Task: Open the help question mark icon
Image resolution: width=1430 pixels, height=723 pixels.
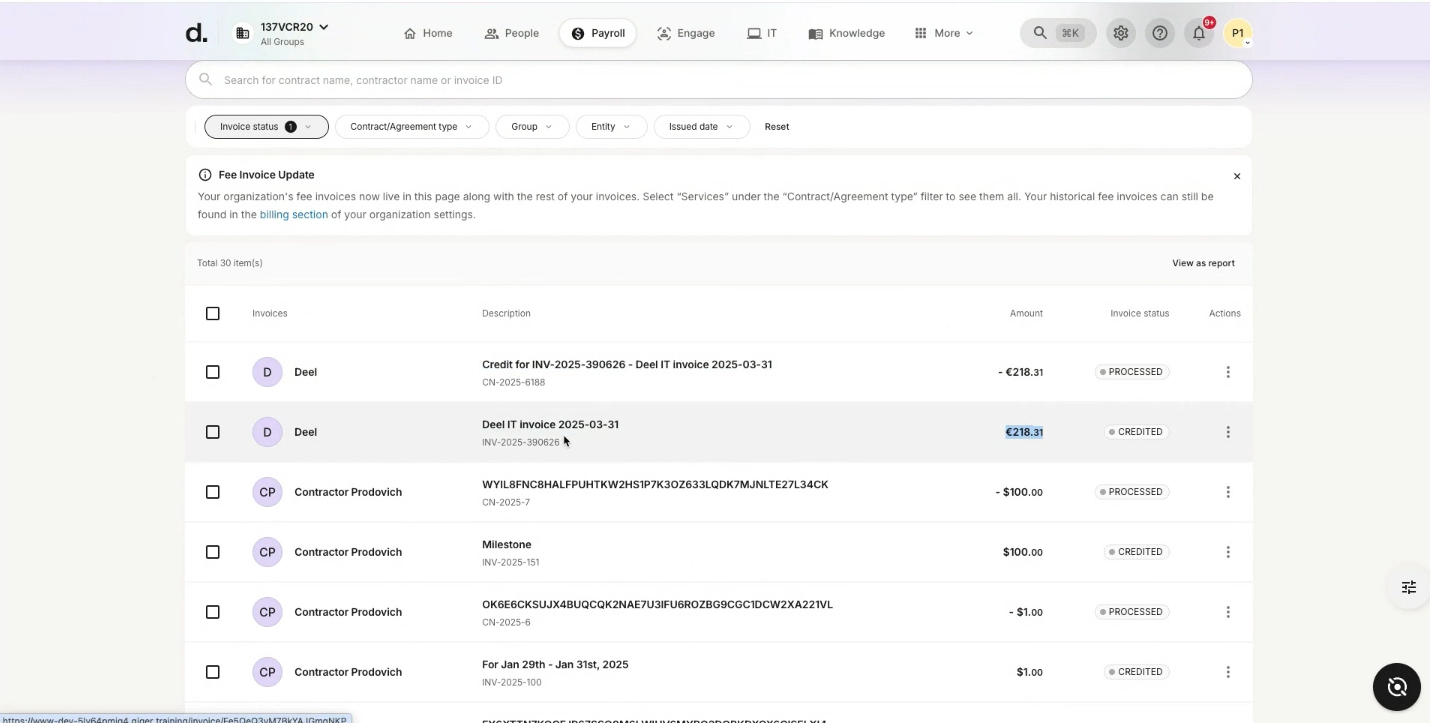Action: click(1160, 33)
